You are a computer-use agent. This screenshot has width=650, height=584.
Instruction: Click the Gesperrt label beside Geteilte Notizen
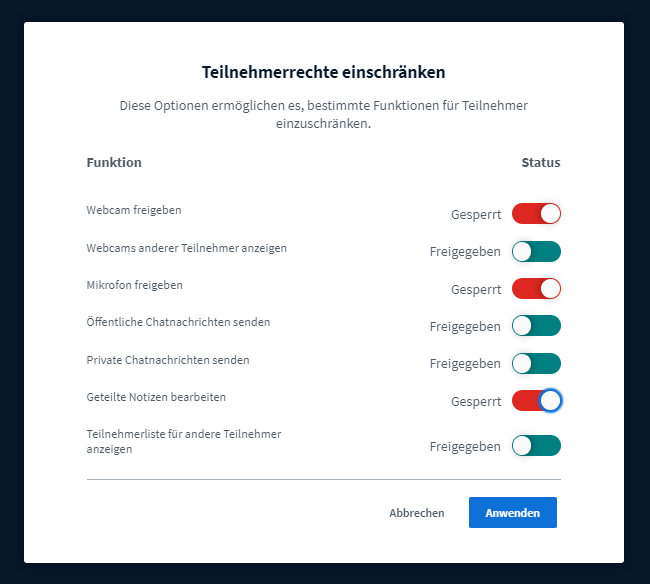click(x=475, y=402)
